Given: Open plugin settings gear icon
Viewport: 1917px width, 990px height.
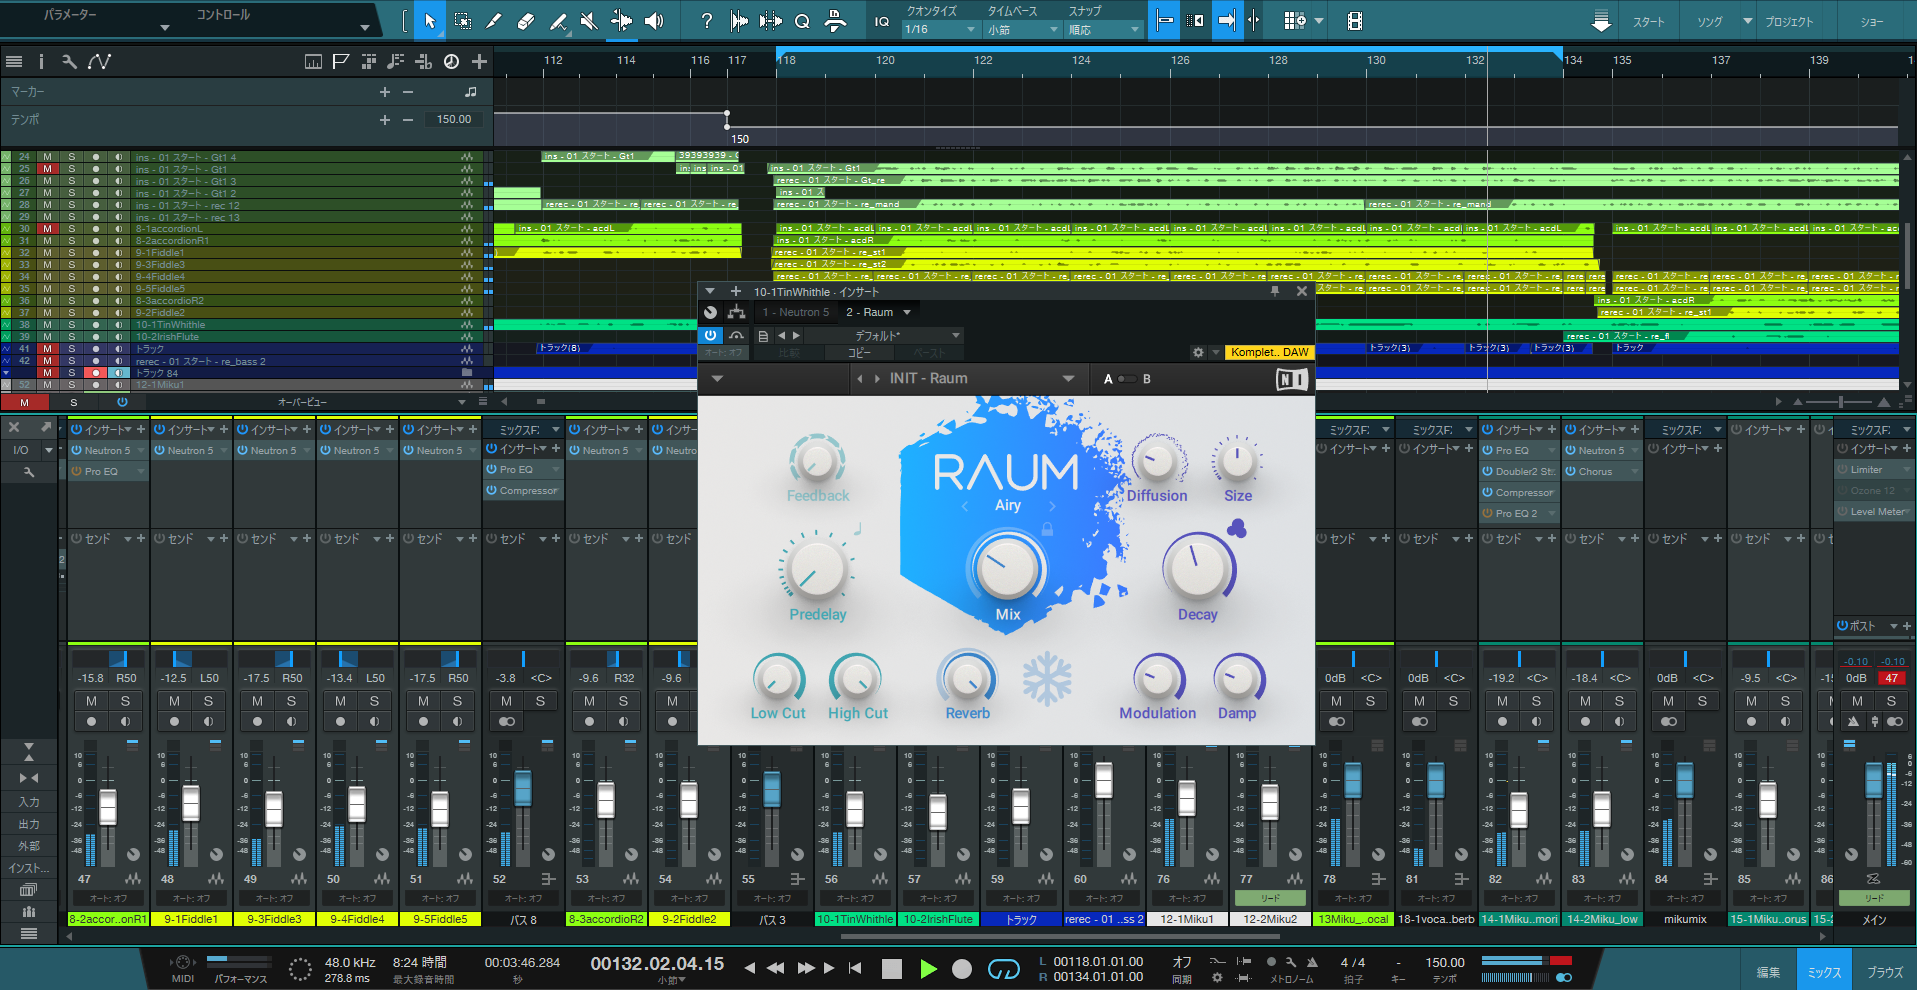Looking at the screenshot, I should click(x=1198, y=352).
